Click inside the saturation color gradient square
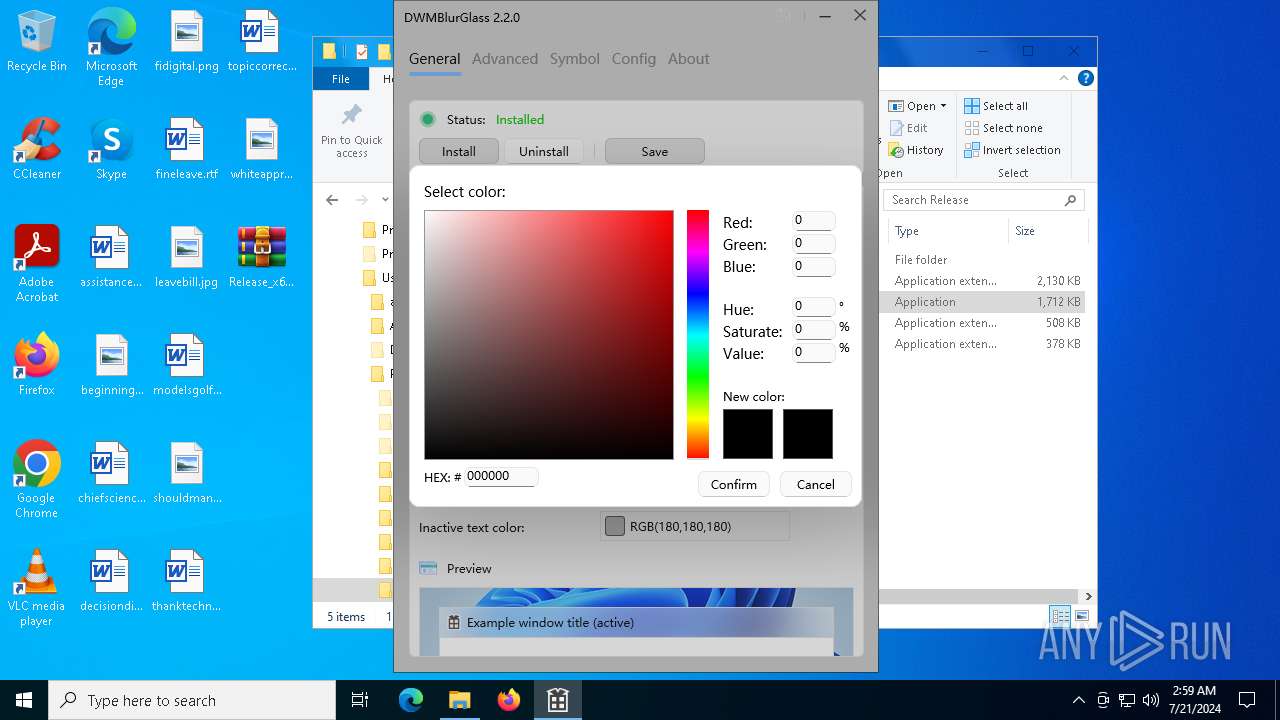This screenshot has width=1280, height=720. (548, 334)
